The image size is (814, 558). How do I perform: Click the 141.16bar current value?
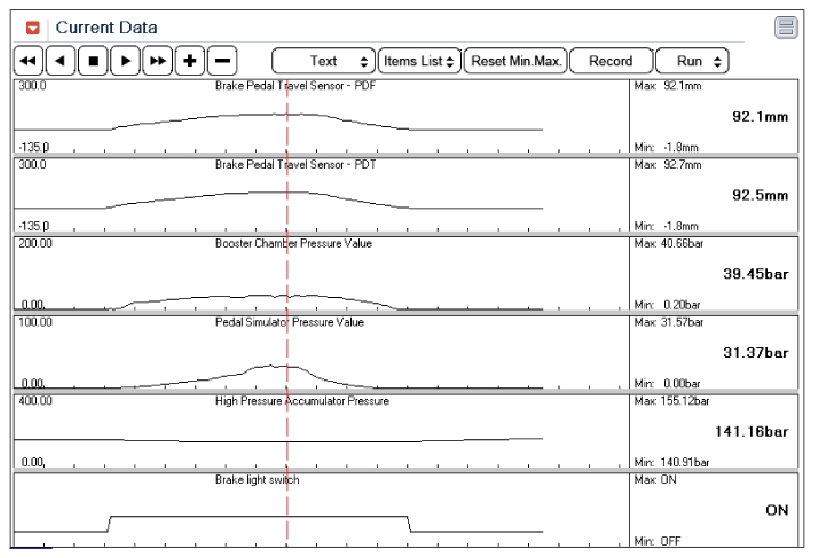752,432
